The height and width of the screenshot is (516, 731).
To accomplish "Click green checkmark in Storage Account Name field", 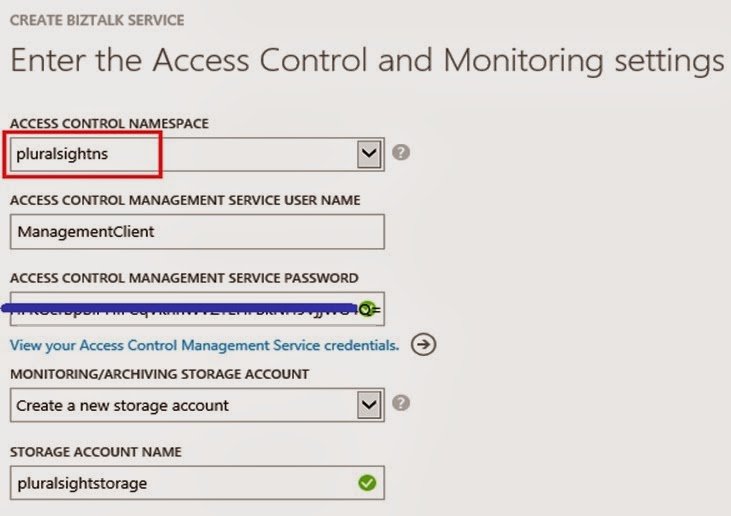I will 367,483.
